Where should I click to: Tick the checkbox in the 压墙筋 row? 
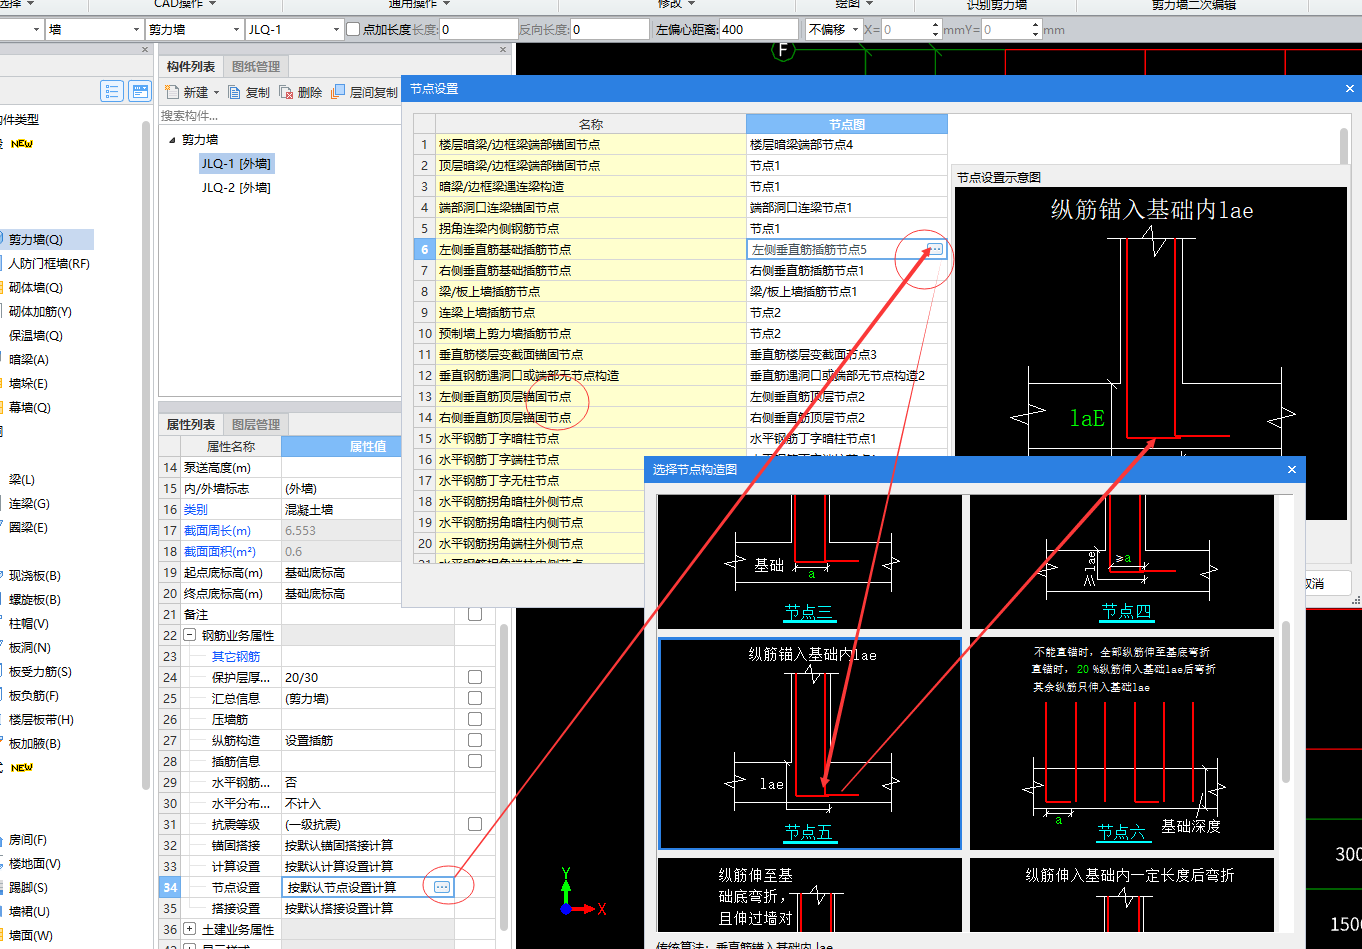tap(475, 719)
